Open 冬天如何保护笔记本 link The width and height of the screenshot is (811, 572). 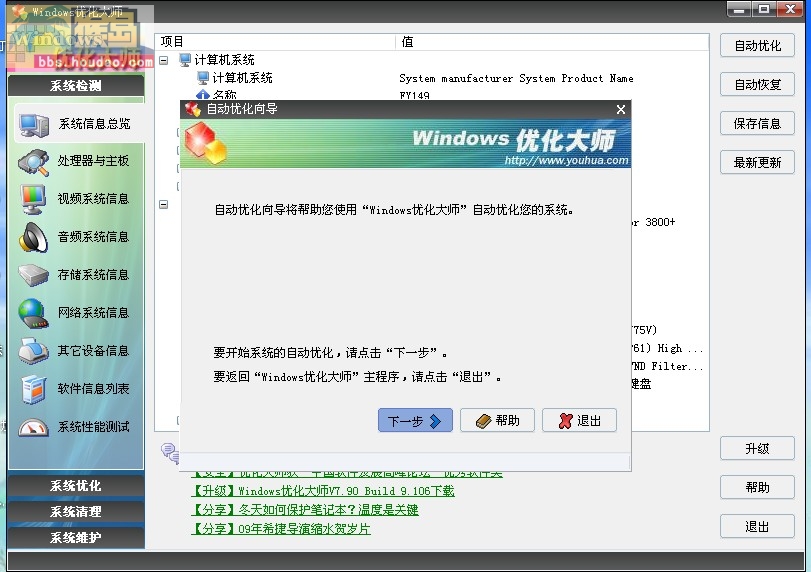pyautogui.click(x=305, y=510)
